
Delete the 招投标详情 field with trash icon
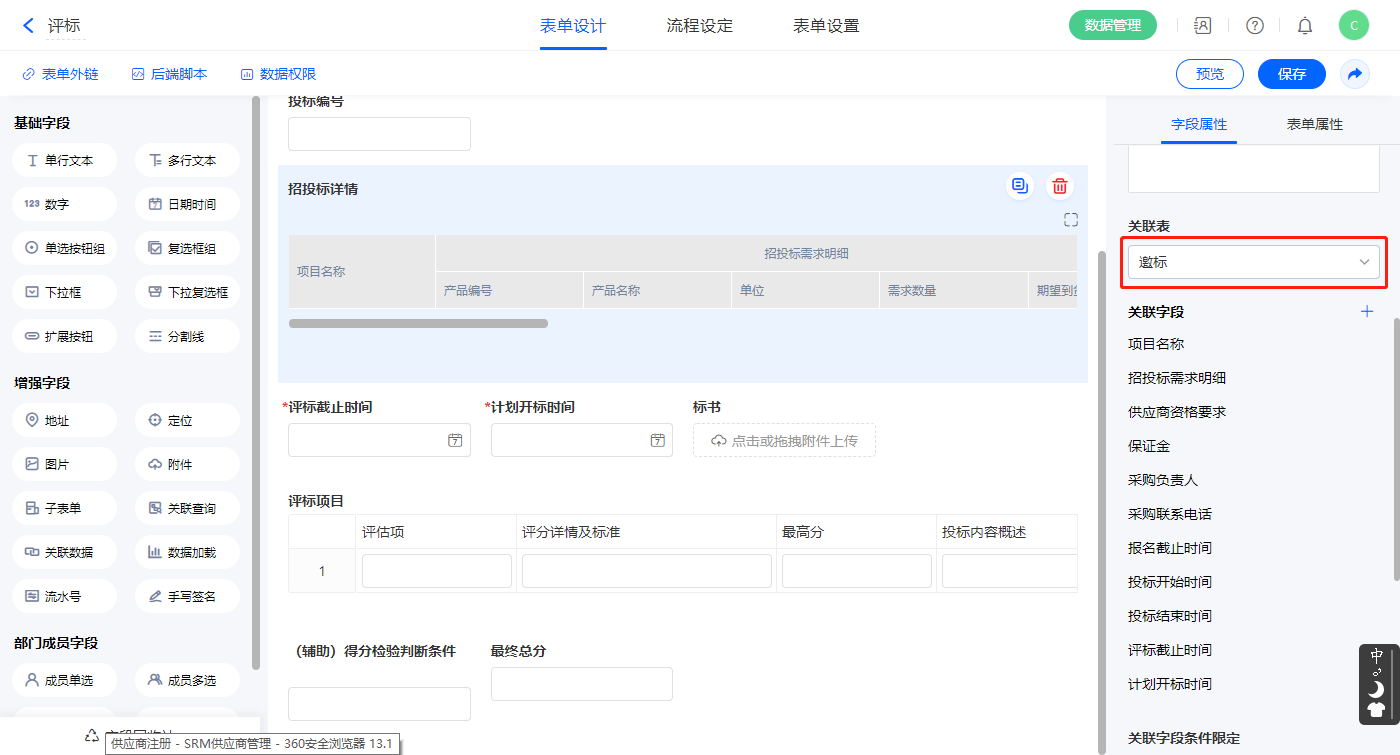point(1059,186)
